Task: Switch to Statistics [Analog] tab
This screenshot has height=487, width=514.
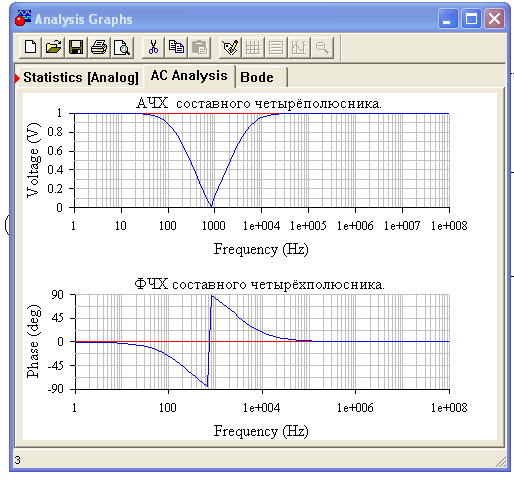Action: pos(81,77)
